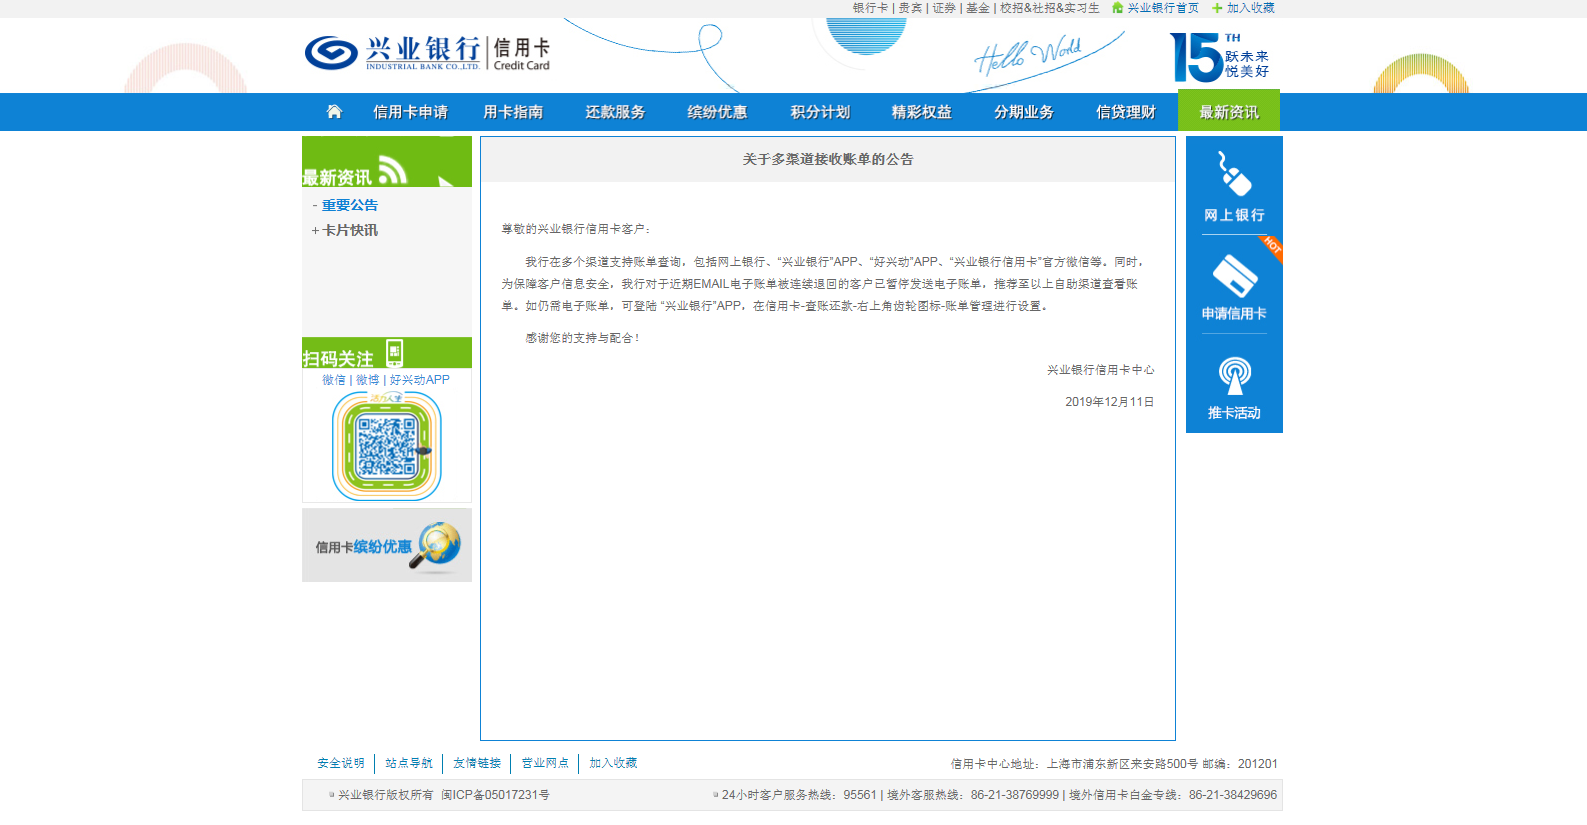
Task: Click the plus icon before 加入收藏 at top
Action: coord(1217,8)
